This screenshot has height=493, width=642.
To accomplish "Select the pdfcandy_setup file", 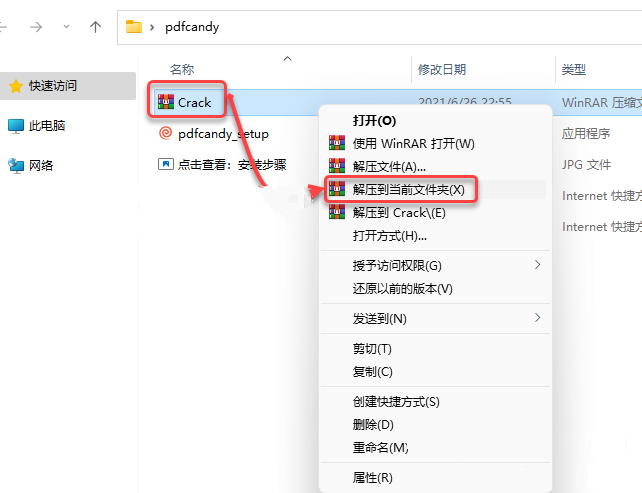I will (x=224, y=134).
